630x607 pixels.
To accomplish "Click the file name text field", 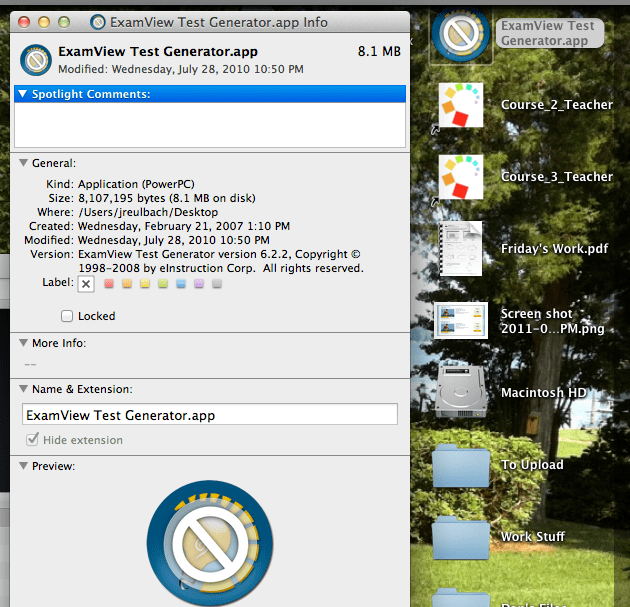I will tap(209, 414).
